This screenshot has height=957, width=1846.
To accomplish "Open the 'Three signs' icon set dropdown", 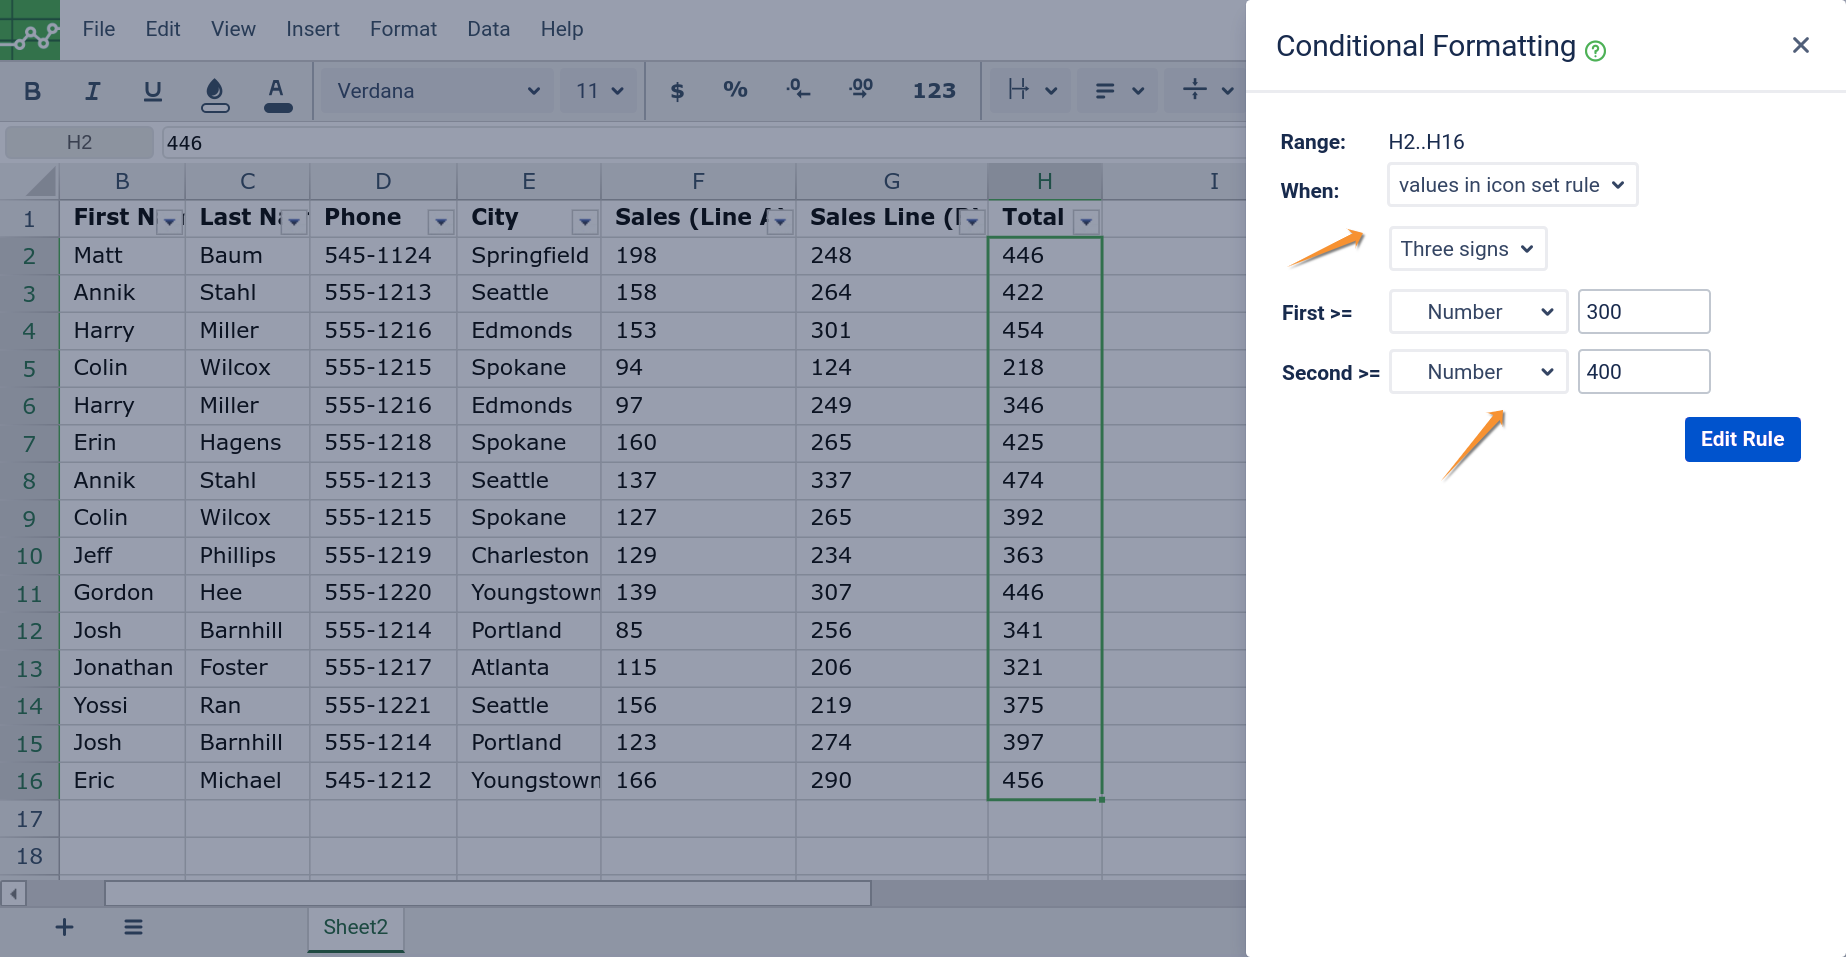I will click(1467, 249).
